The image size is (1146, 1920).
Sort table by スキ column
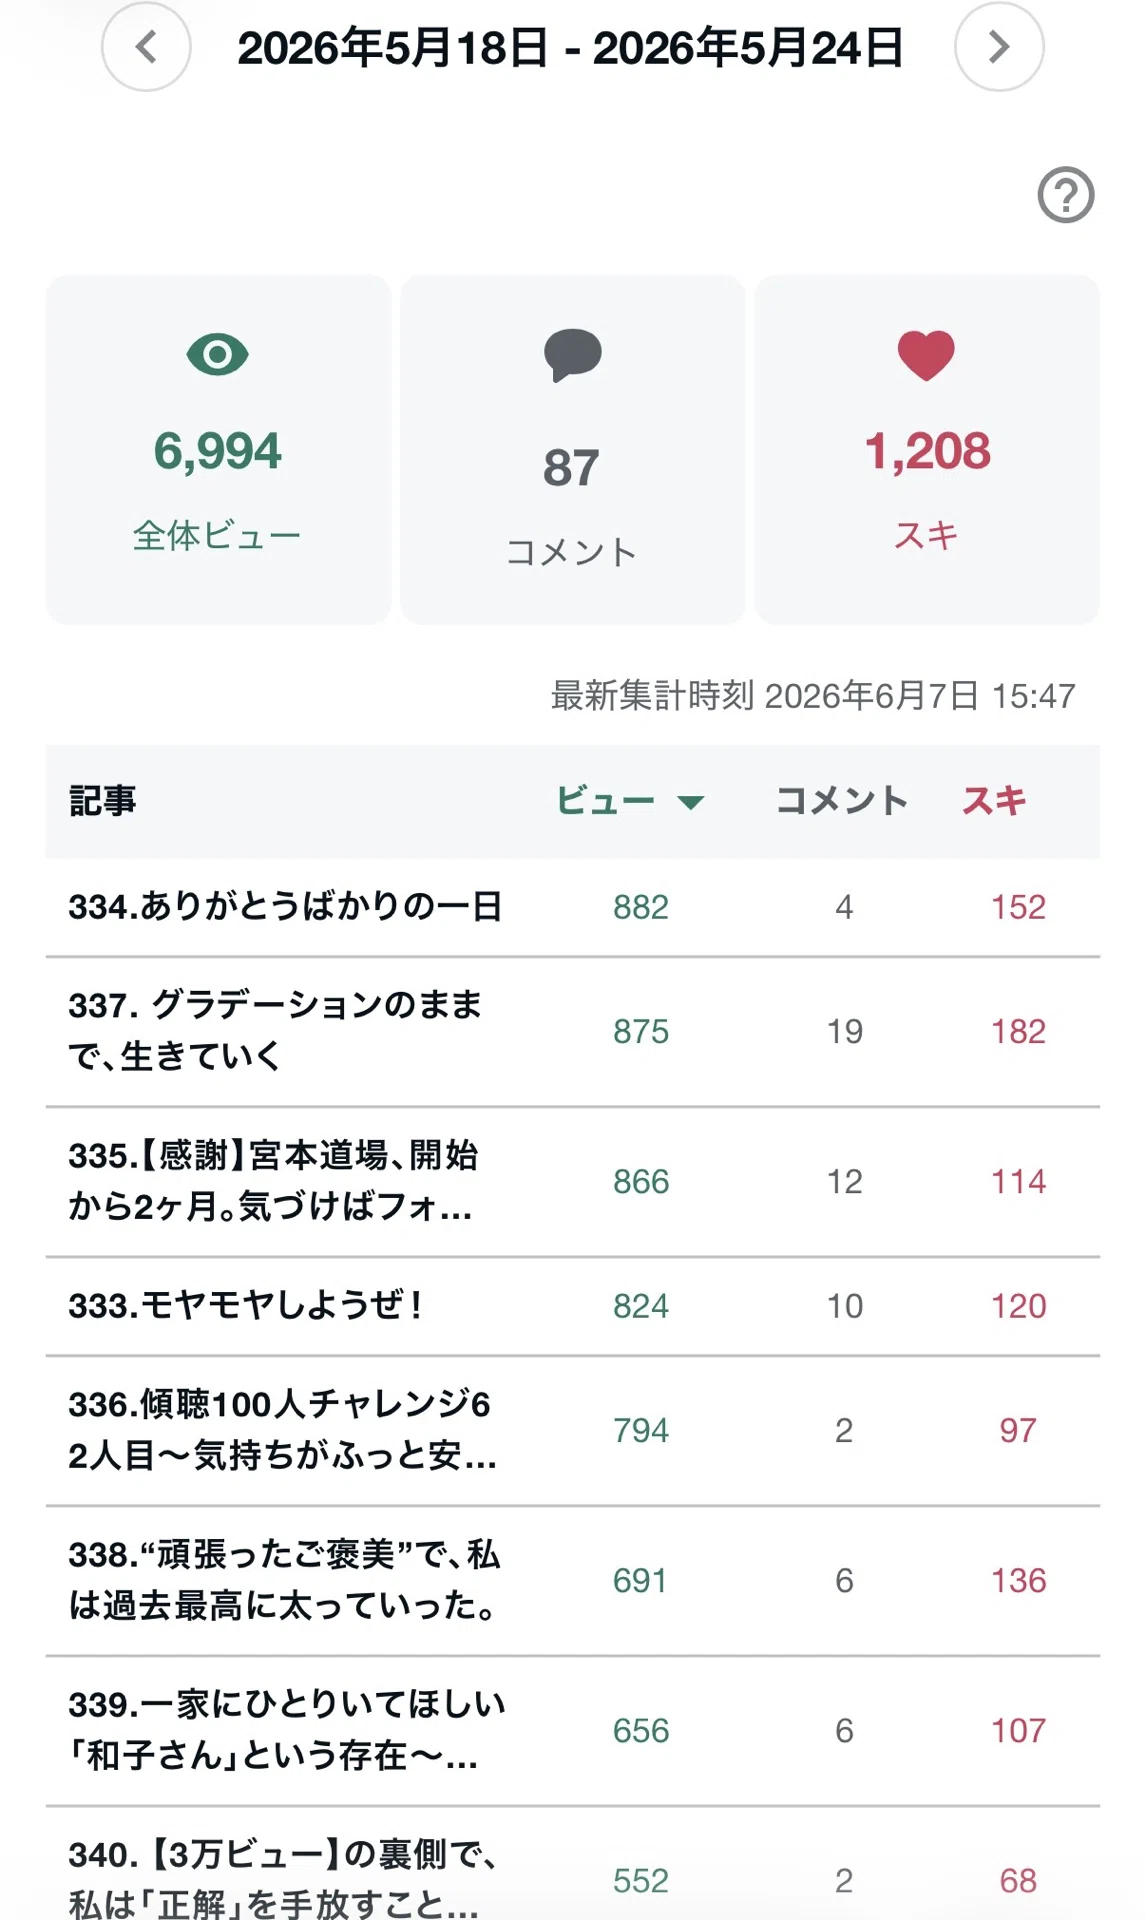coord(994,800)
